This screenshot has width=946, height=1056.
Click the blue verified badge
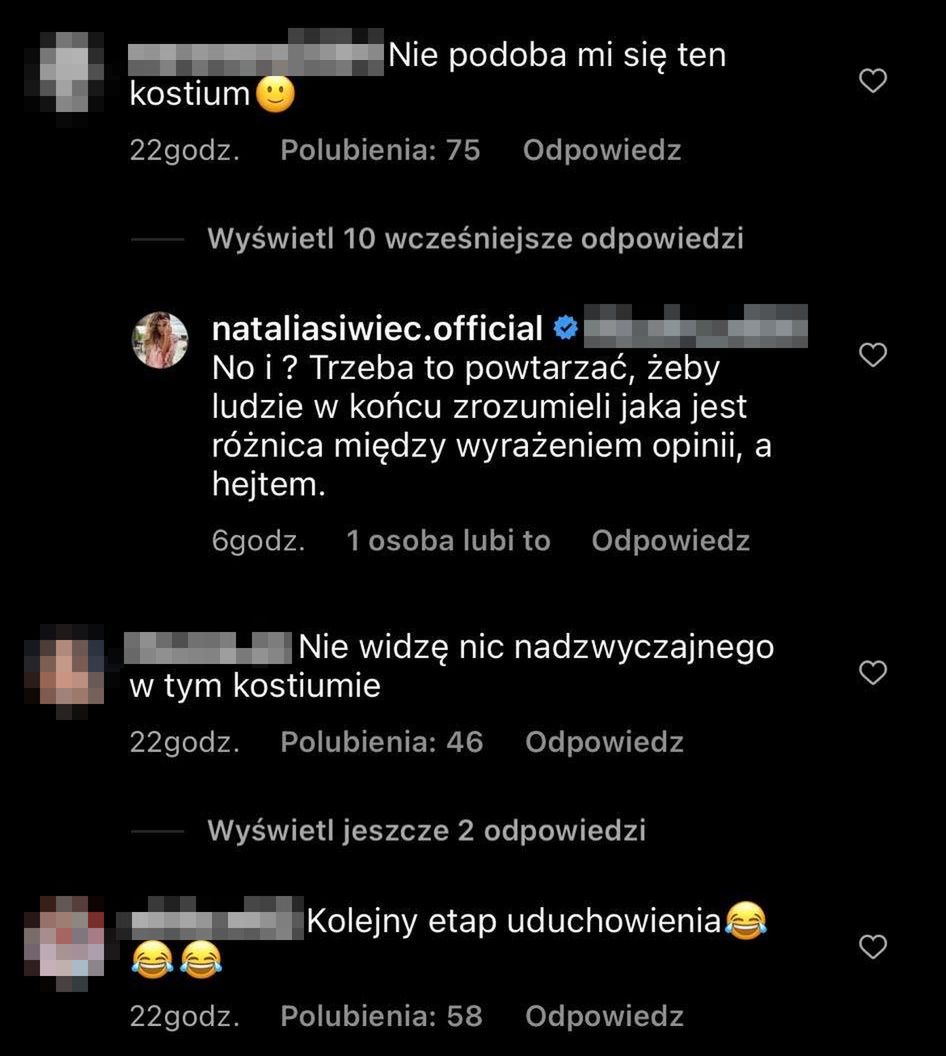click(x=565, y=328)
